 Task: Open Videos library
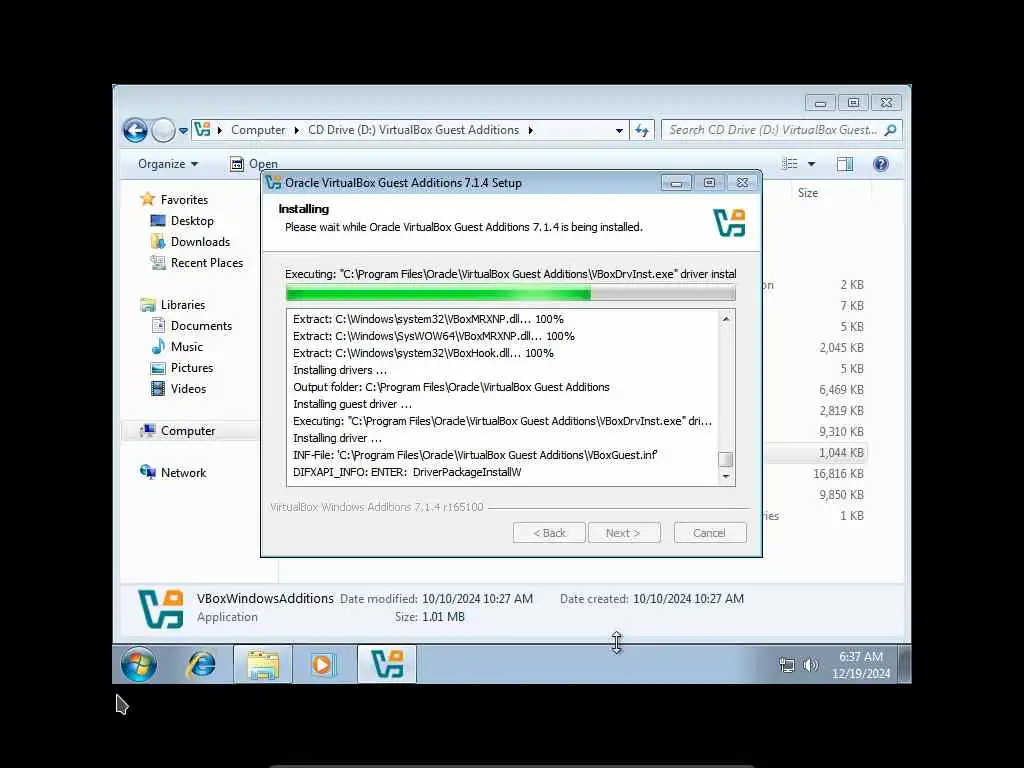pyautogui.click(x=188, y=389)
